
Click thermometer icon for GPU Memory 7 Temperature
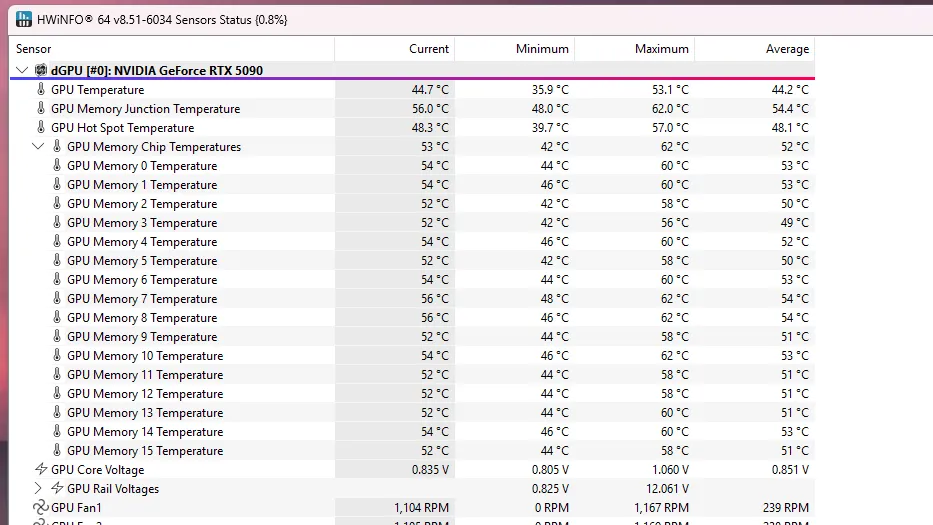tap(57, 298)
